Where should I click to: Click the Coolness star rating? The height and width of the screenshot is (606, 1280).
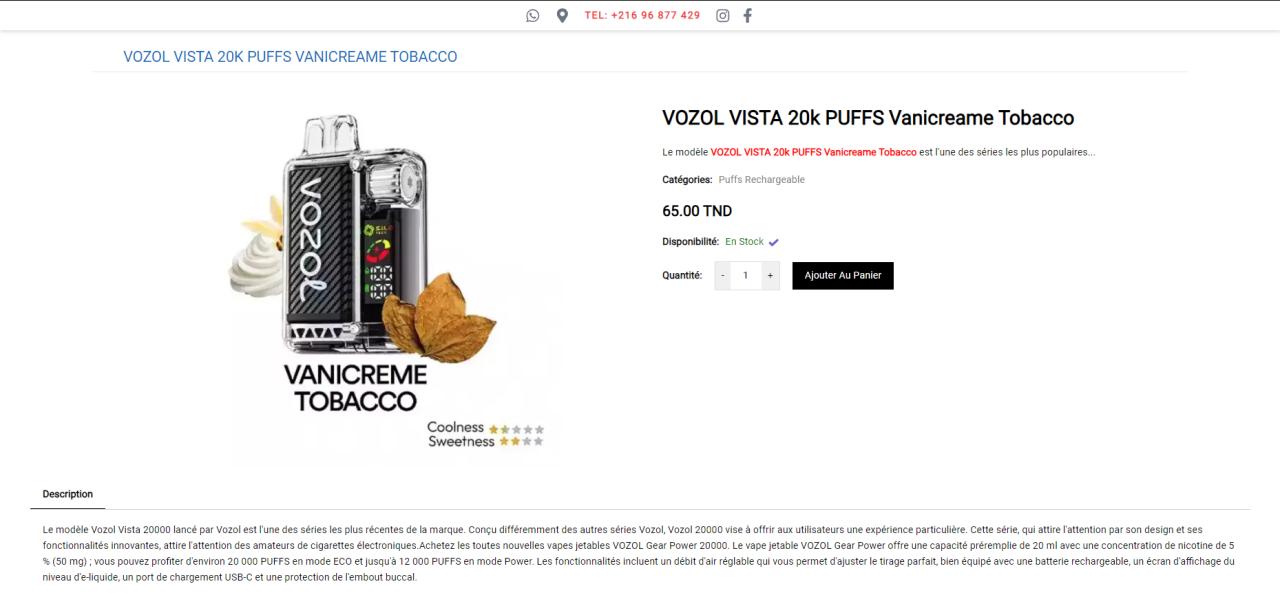(516, 429)
